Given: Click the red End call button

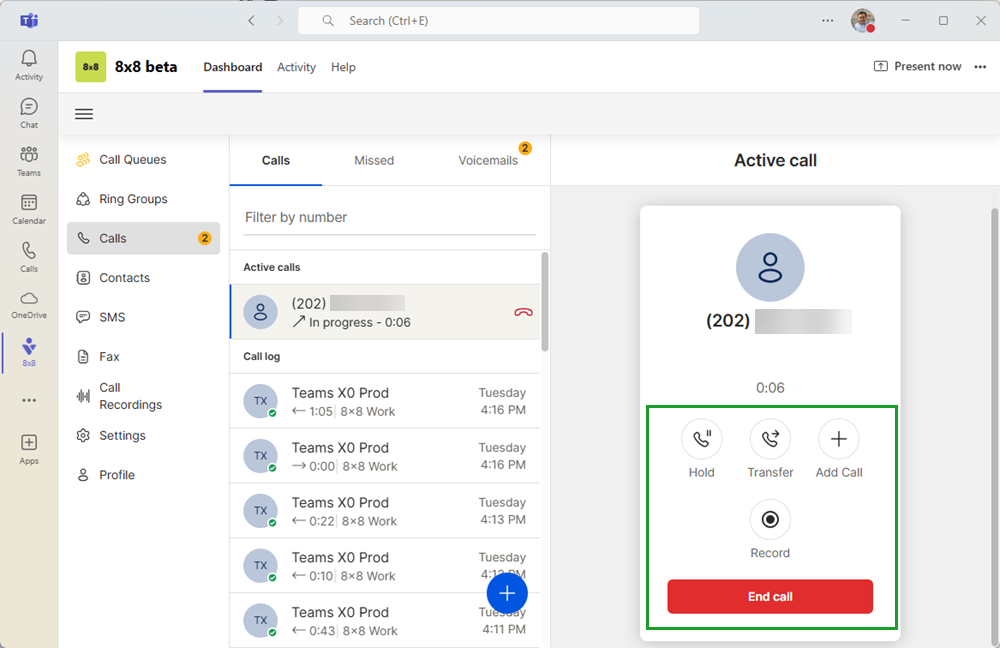Looking at the screenshot, I should coord(770,597).
